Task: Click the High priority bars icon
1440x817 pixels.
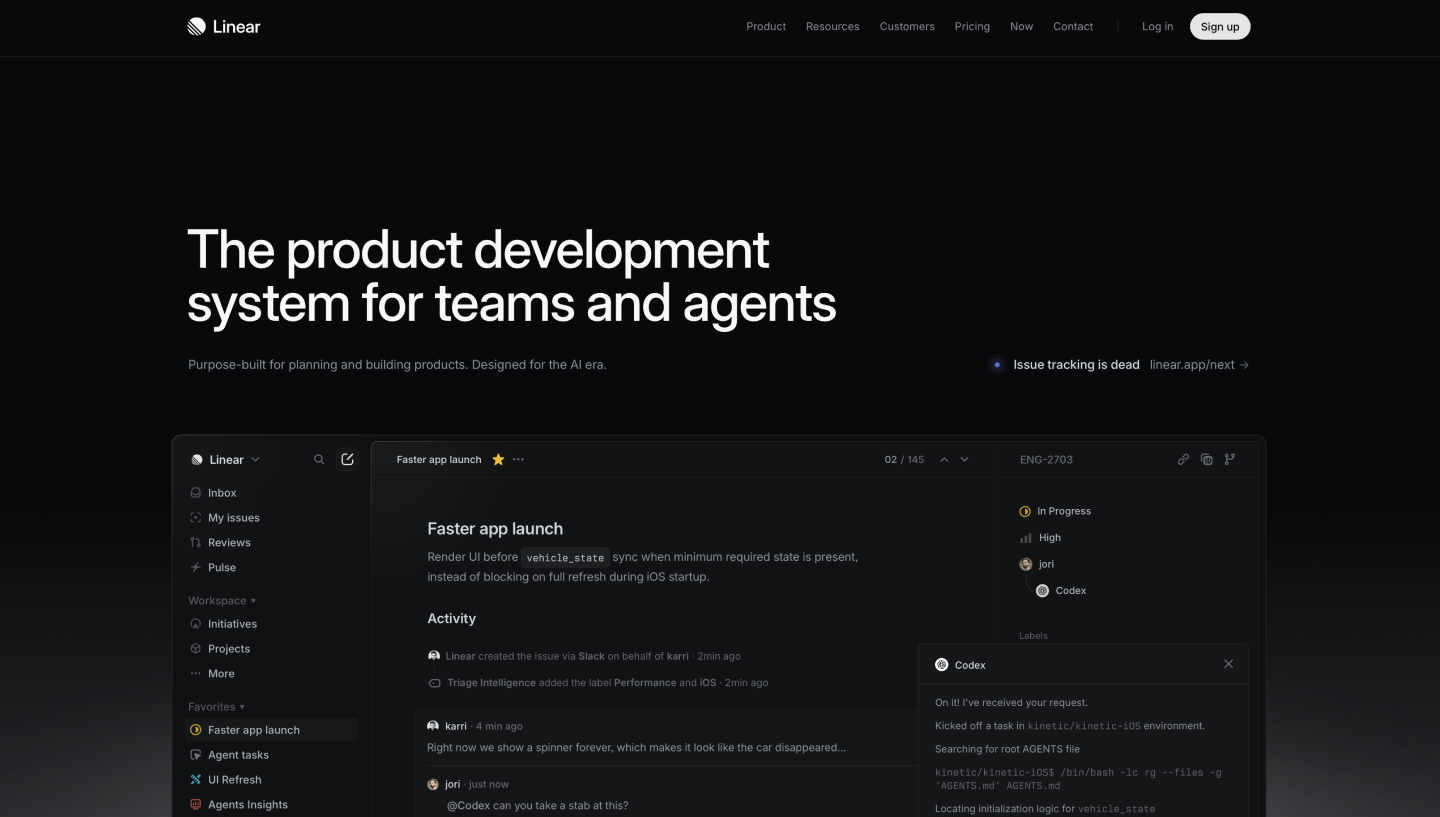Action: pyautogui.click(x=1025, y=538)
